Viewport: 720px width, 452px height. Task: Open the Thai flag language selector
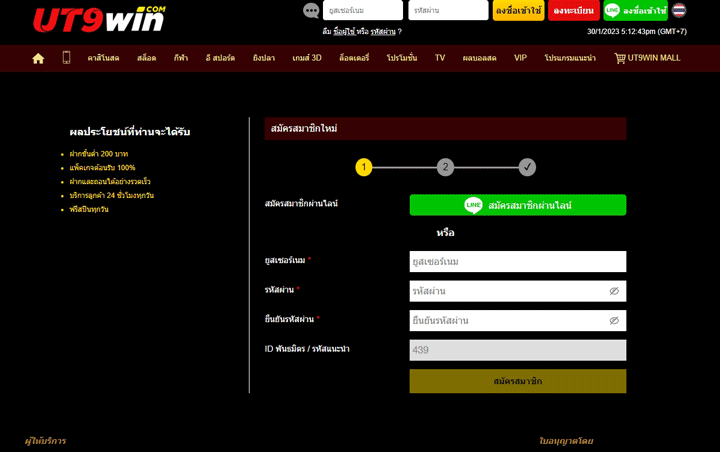pyautogui.click(x=679, y=11)
